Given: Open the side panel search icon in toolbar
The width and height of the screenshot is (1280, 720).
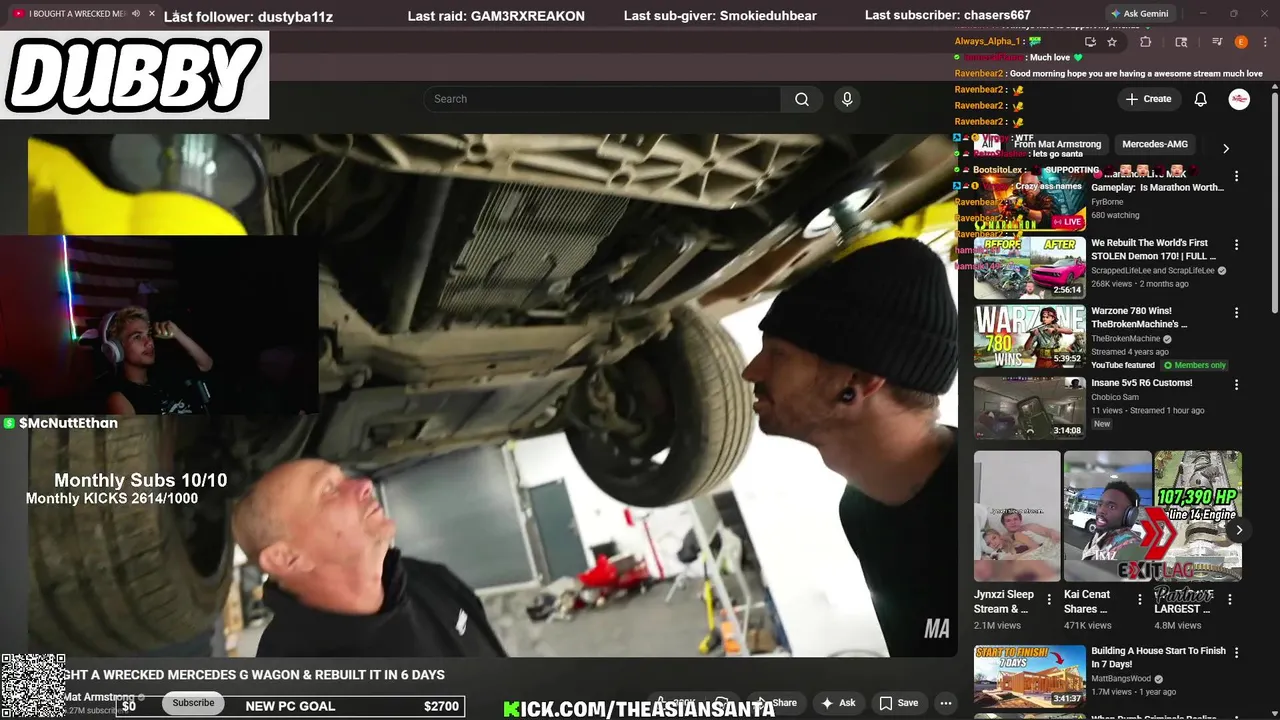Looking at the screenshot, I should pos(1181,42).
